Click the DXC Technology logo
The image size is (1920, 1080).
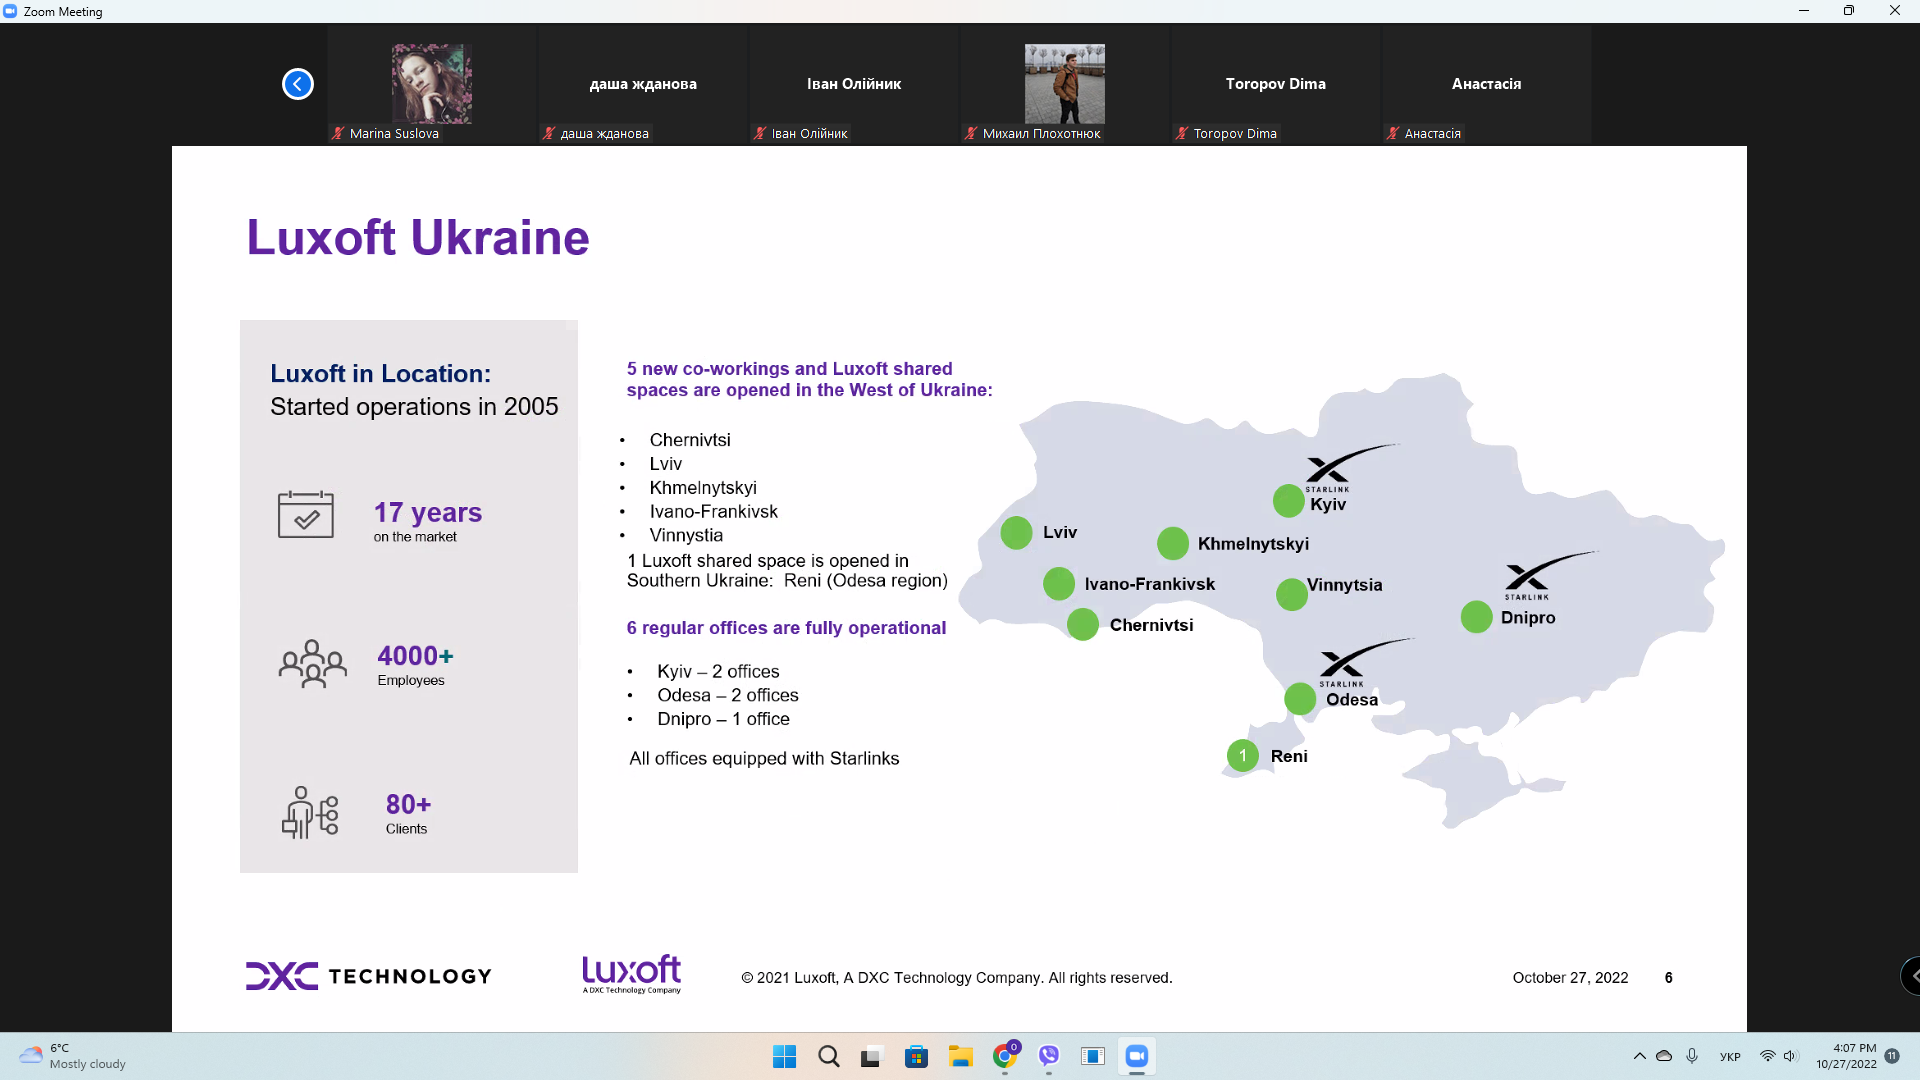[369, 976]
